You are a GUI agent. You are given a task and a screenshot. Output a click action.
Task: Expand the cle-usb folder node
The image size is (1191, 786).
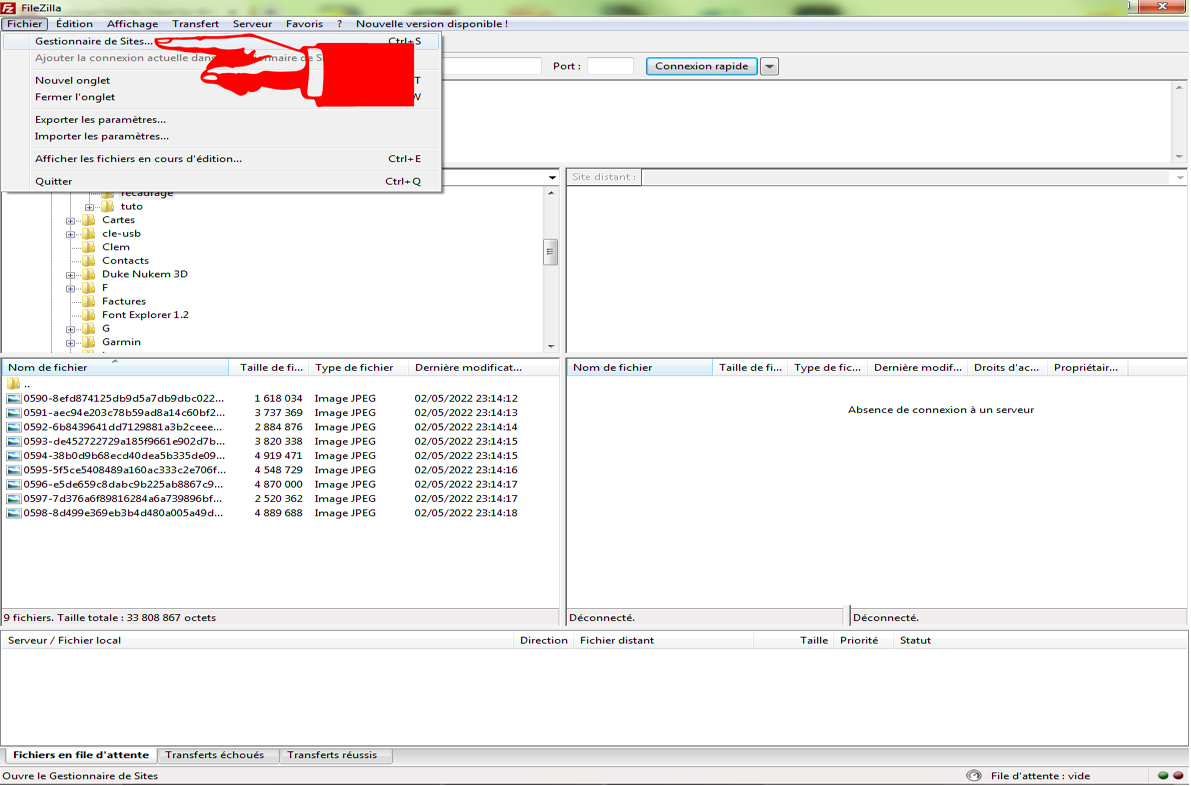70,234
